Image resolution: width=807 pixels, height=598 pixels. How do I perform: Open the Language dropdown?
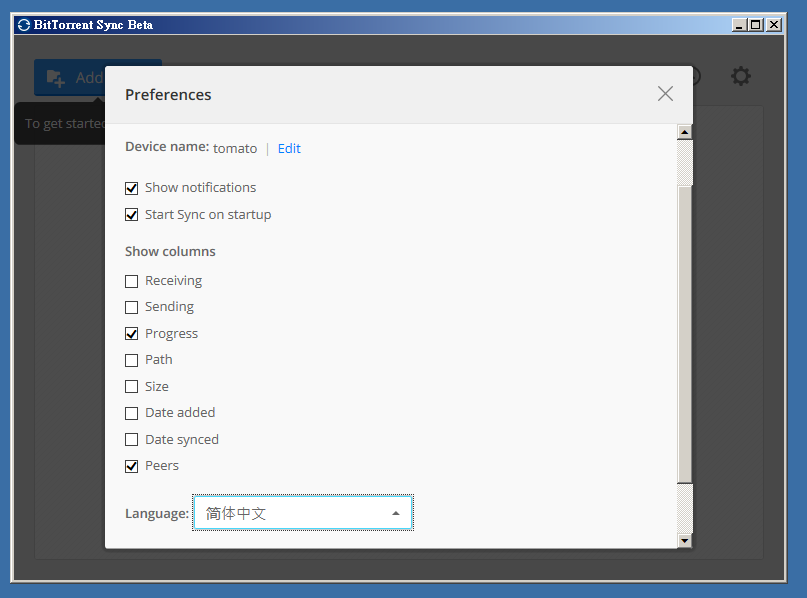tap(303, 513)
